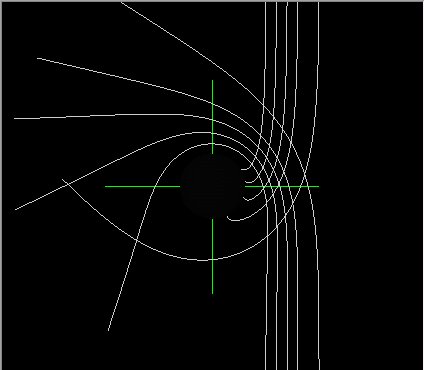
Task: Click the dark circular disc at center
Action: (212, 186)
